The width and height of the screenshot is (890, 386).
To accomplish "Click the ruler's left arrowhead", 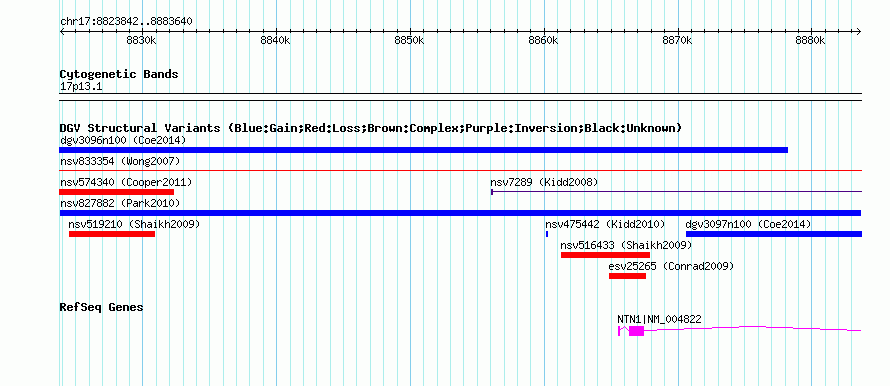I will coord(62,32).
